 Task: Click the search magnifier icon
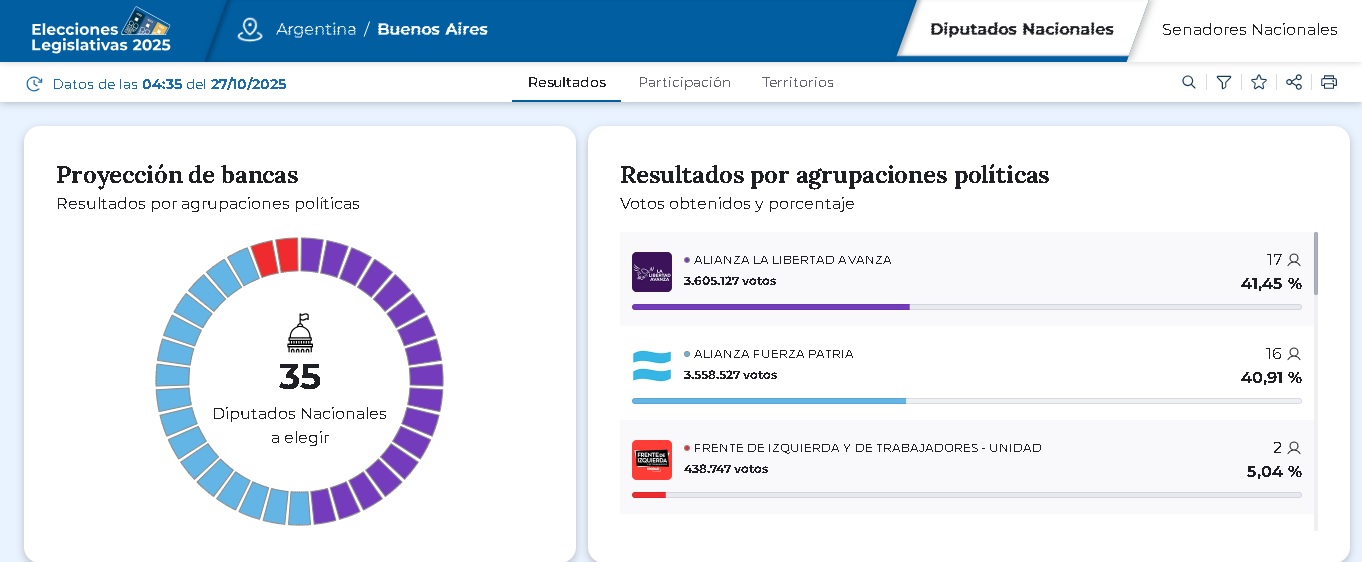1188,83
